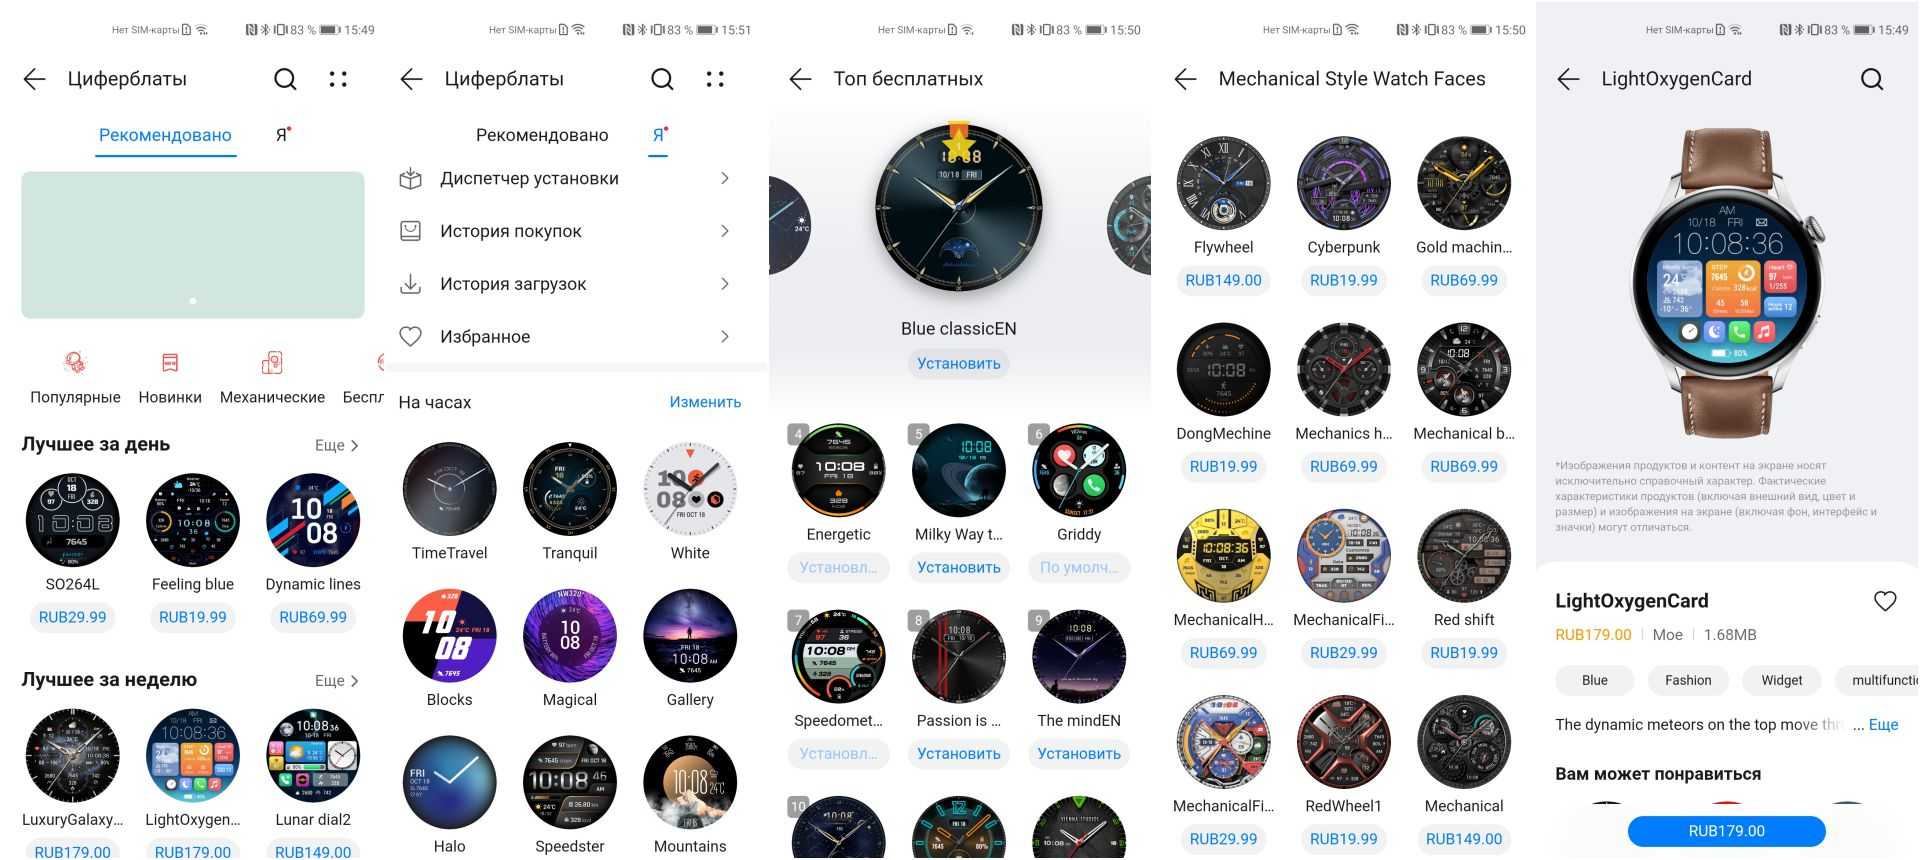
Task: Go back from Mechanical Style Watch Faces
Action: point(1185,79)
